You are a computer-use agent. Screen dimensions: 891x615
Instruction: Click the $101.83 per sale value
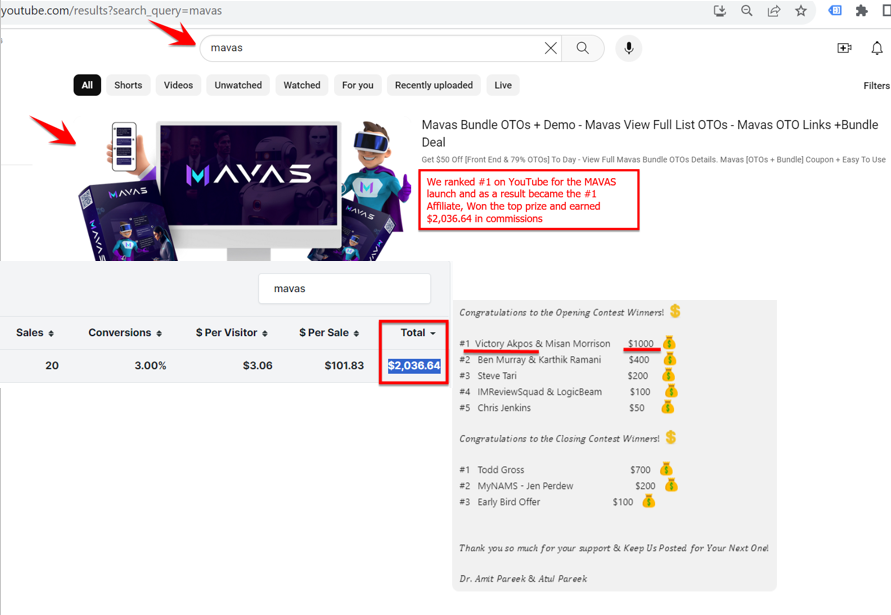click(344, 365)
